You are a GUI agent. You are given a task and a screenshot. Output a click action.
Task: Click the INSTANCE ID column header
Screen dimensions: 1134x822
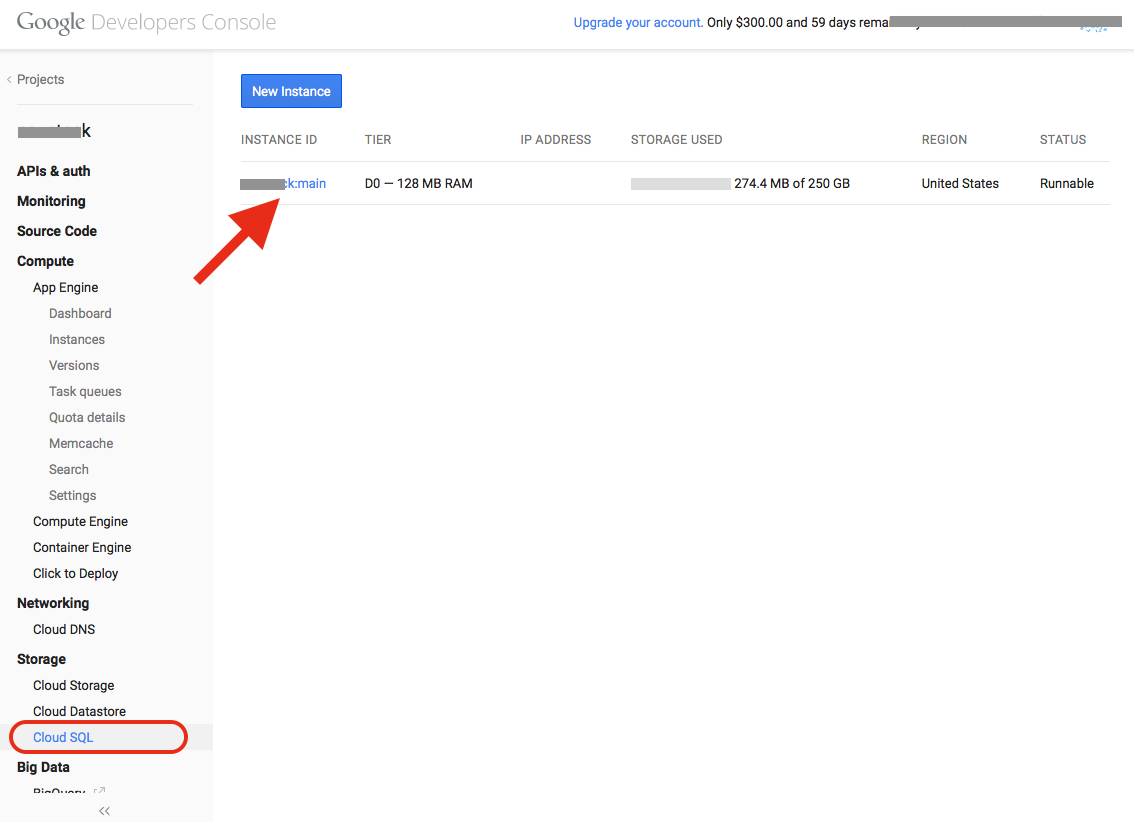(x=278, y=140)
